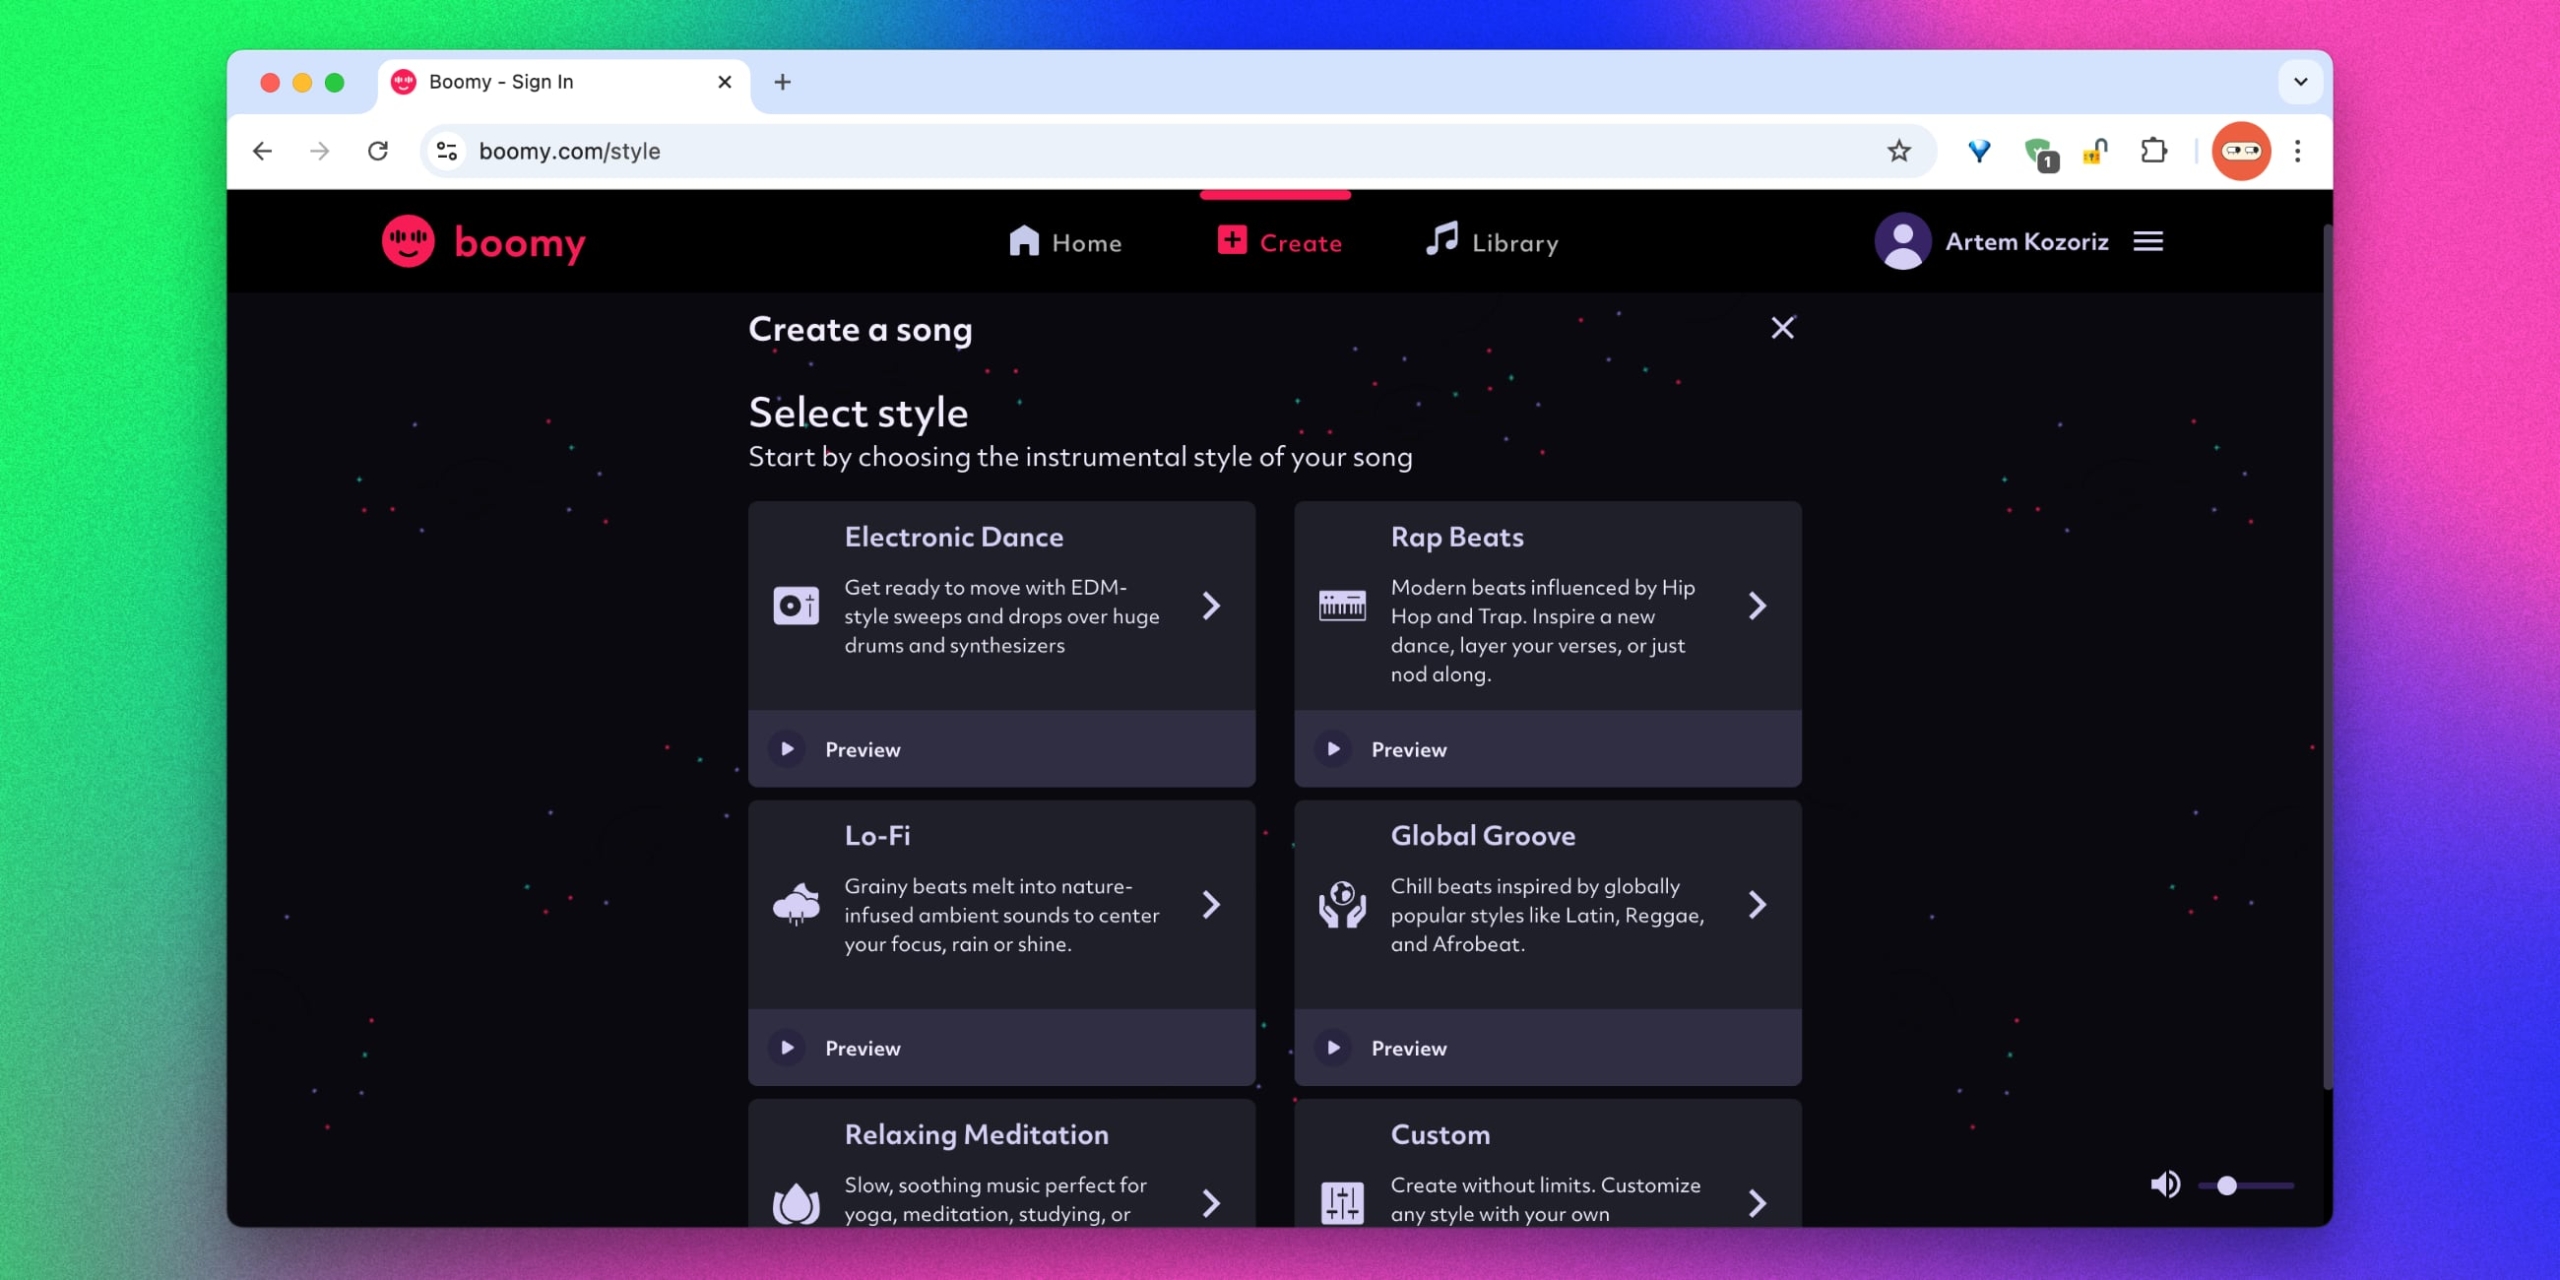Open the browser extensions puzzle icon

click(2153, 151)
